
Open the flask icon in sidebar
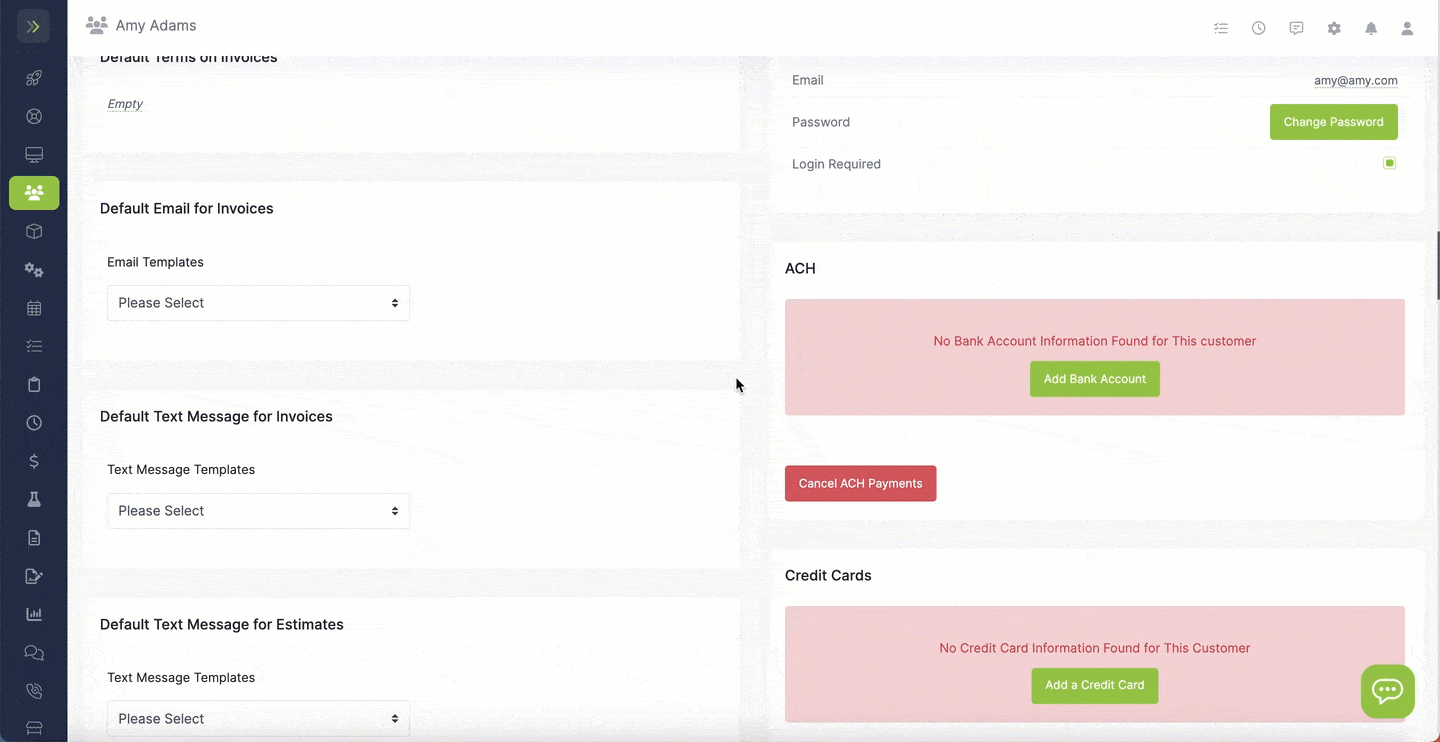[x=34, y=499]
